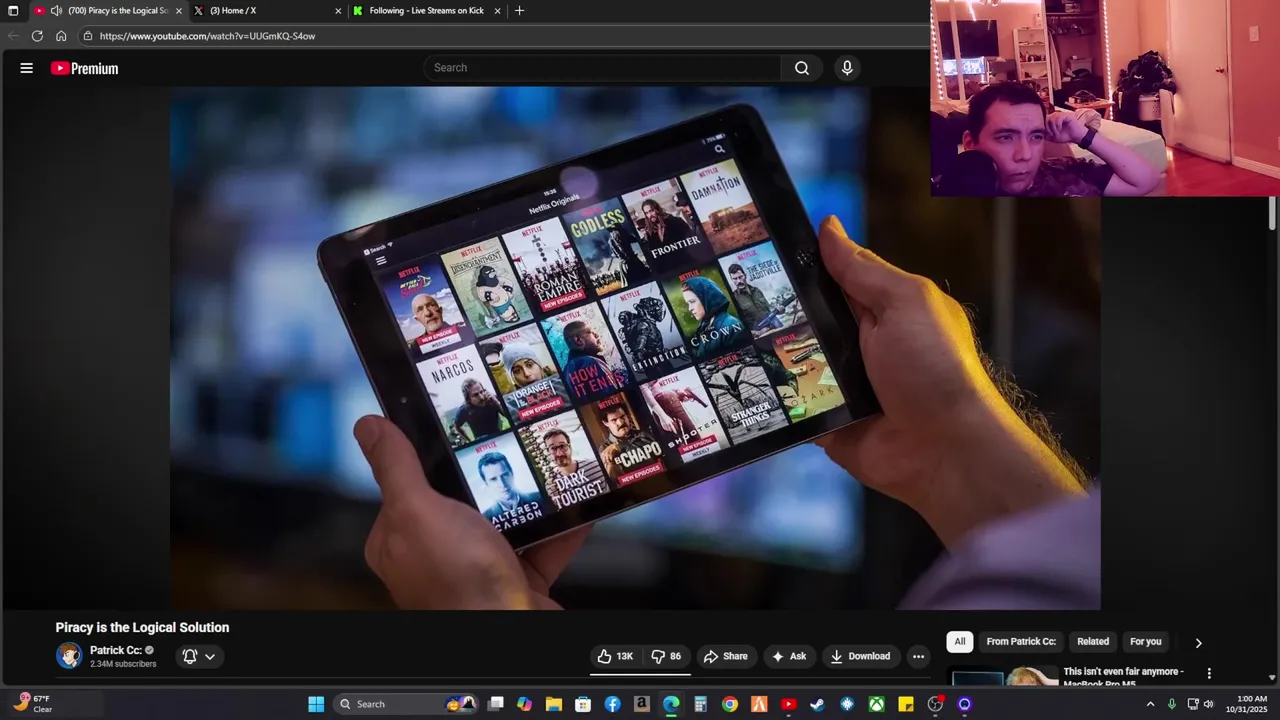Open the Patrick Cc: channel name link
The height and width of the screenshot is (720, 1280).
click(116, 650)
